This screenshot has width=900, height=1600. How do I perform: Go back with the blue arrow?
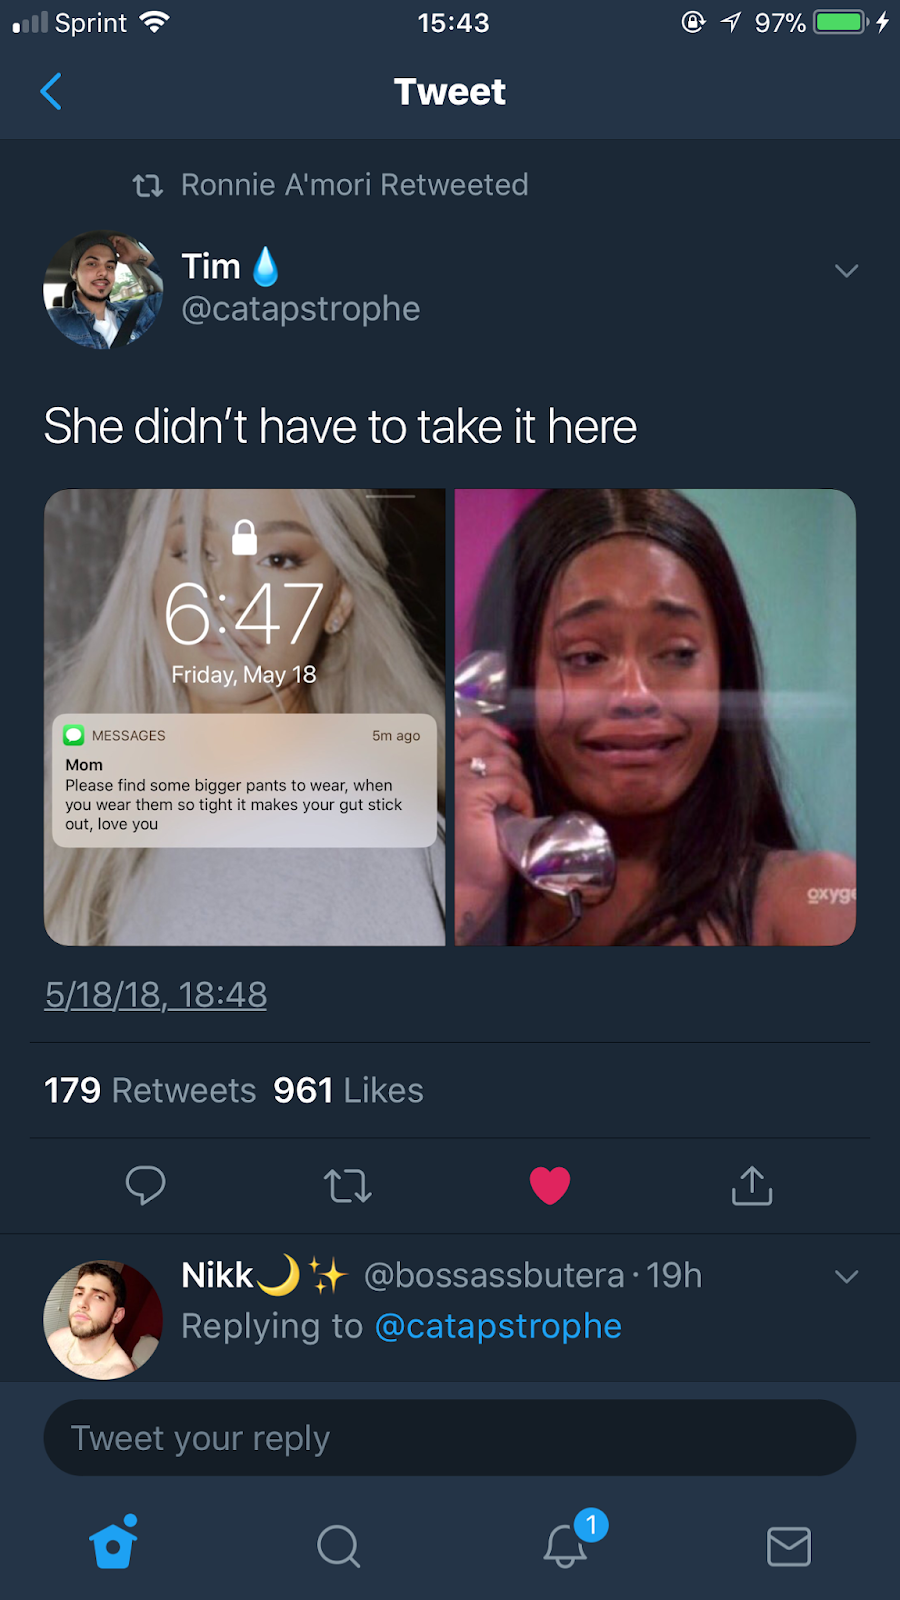coord(51,91)
